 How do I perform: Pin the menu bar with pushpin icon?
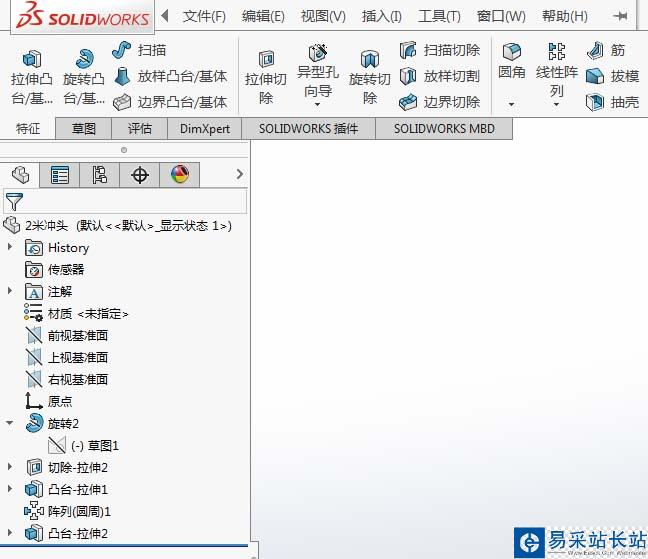[x=620, y=16]
